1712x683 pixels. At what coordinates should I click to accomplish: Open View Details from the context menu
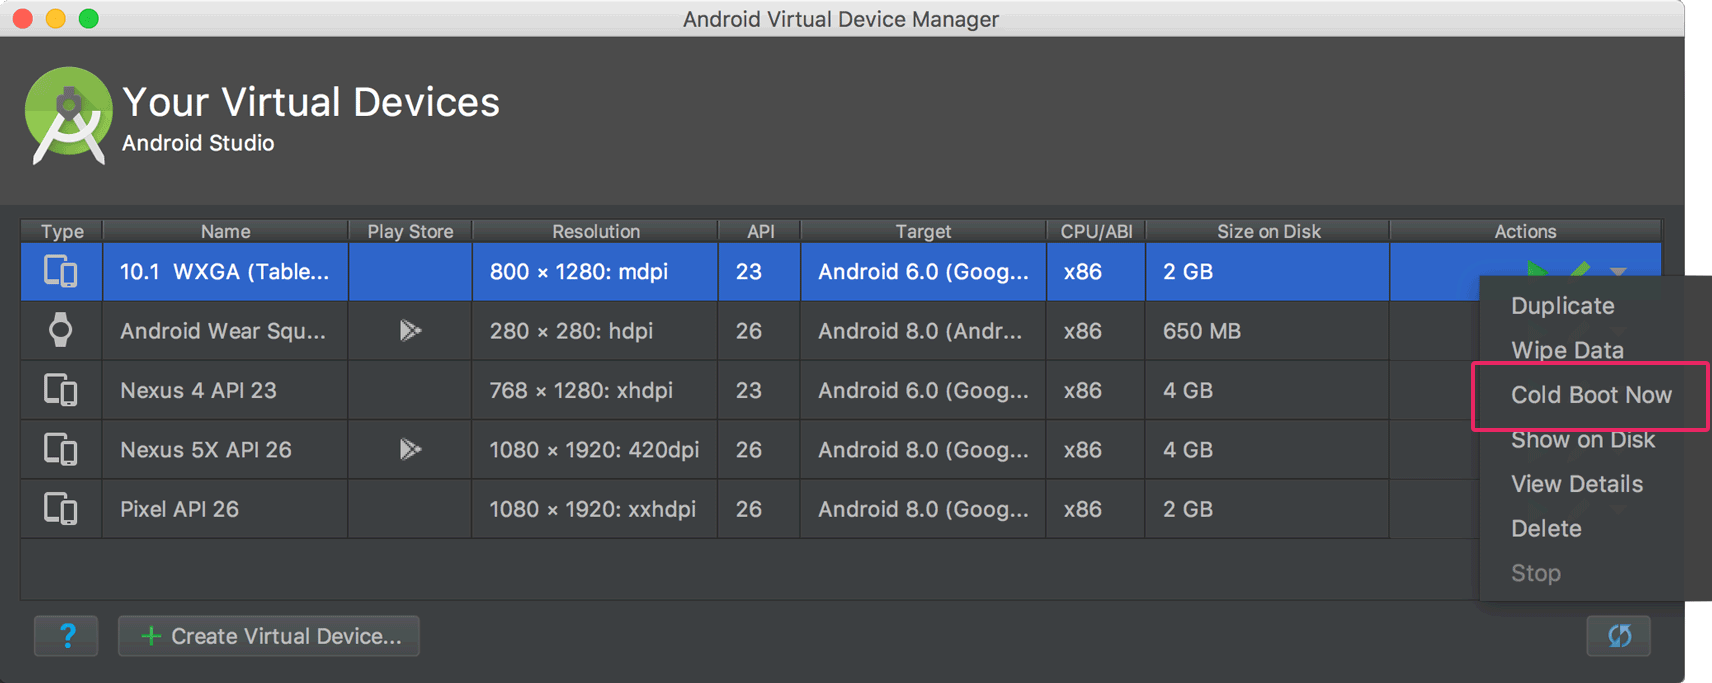(x=1576, y=484)
